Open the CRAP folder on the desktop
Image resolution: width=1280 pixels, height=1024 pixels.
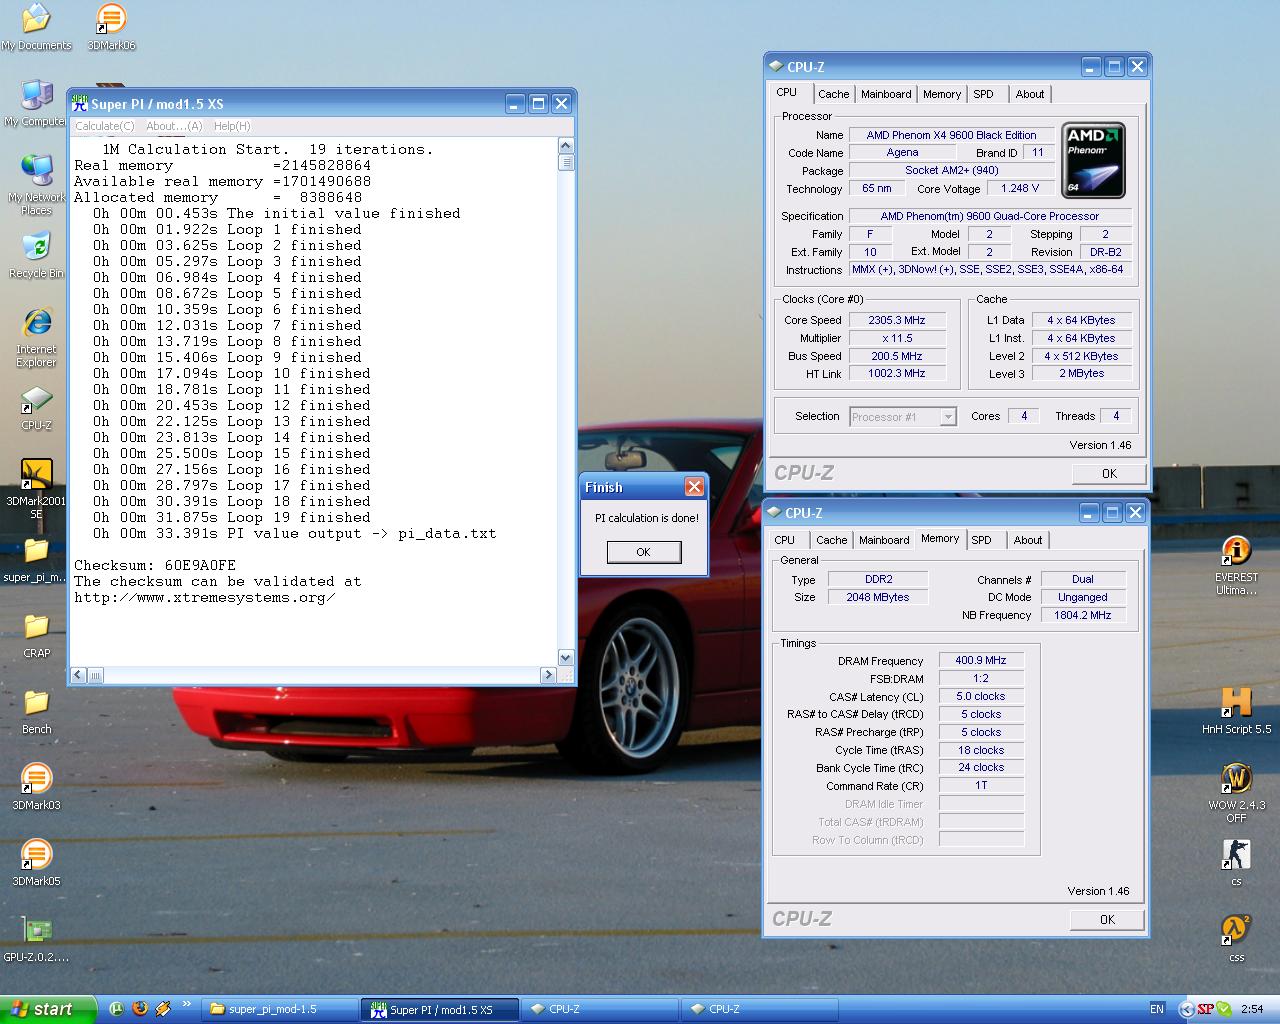[36, 636]
